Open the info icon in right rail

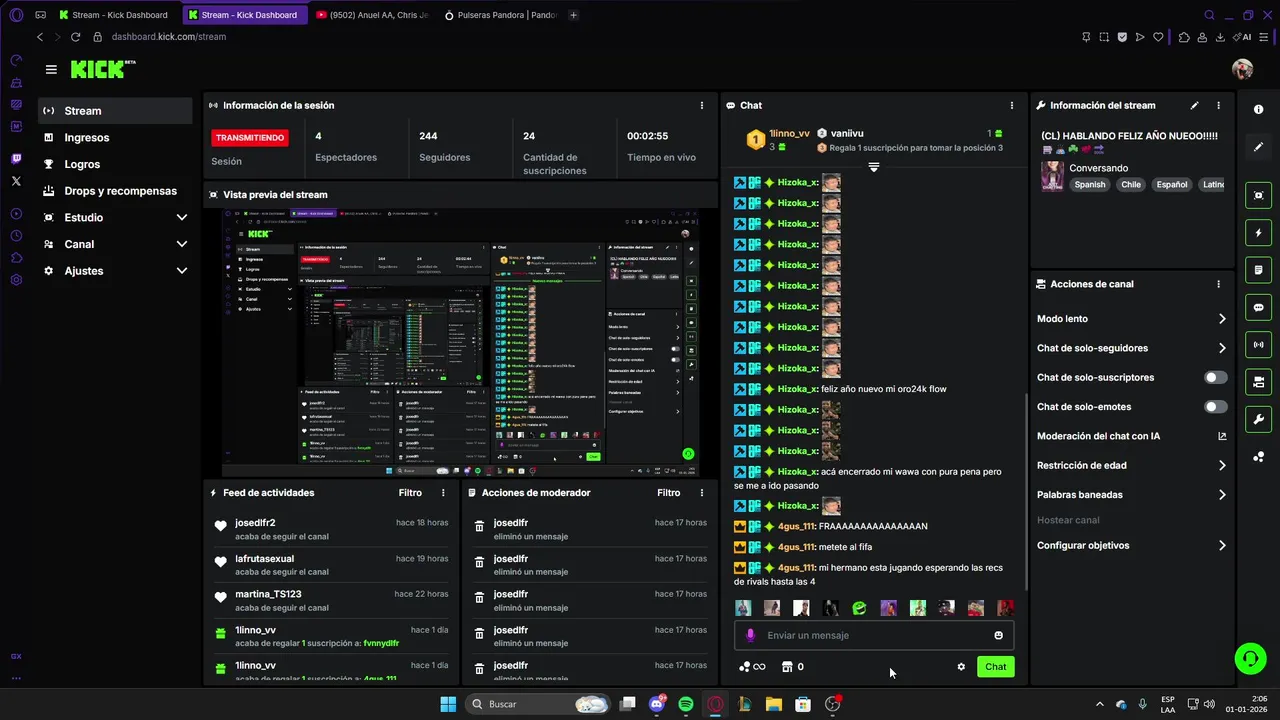[x=1258, y=109]
